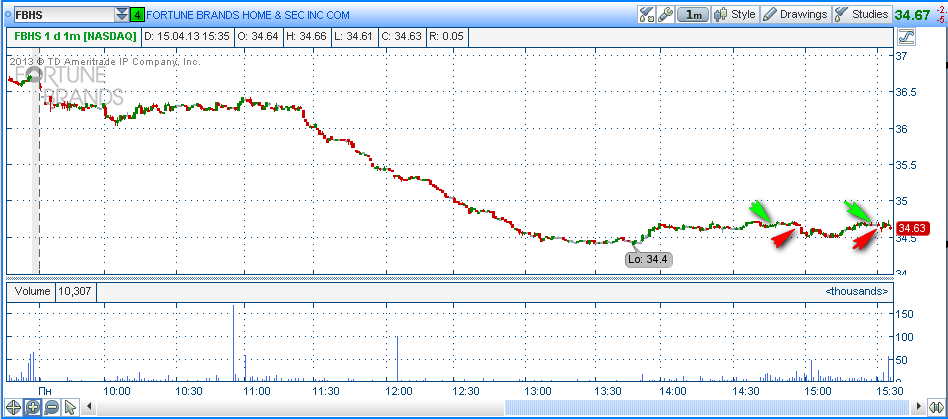Click the Volume label in lower panel
948x419 pixels.
pos(32,291)
